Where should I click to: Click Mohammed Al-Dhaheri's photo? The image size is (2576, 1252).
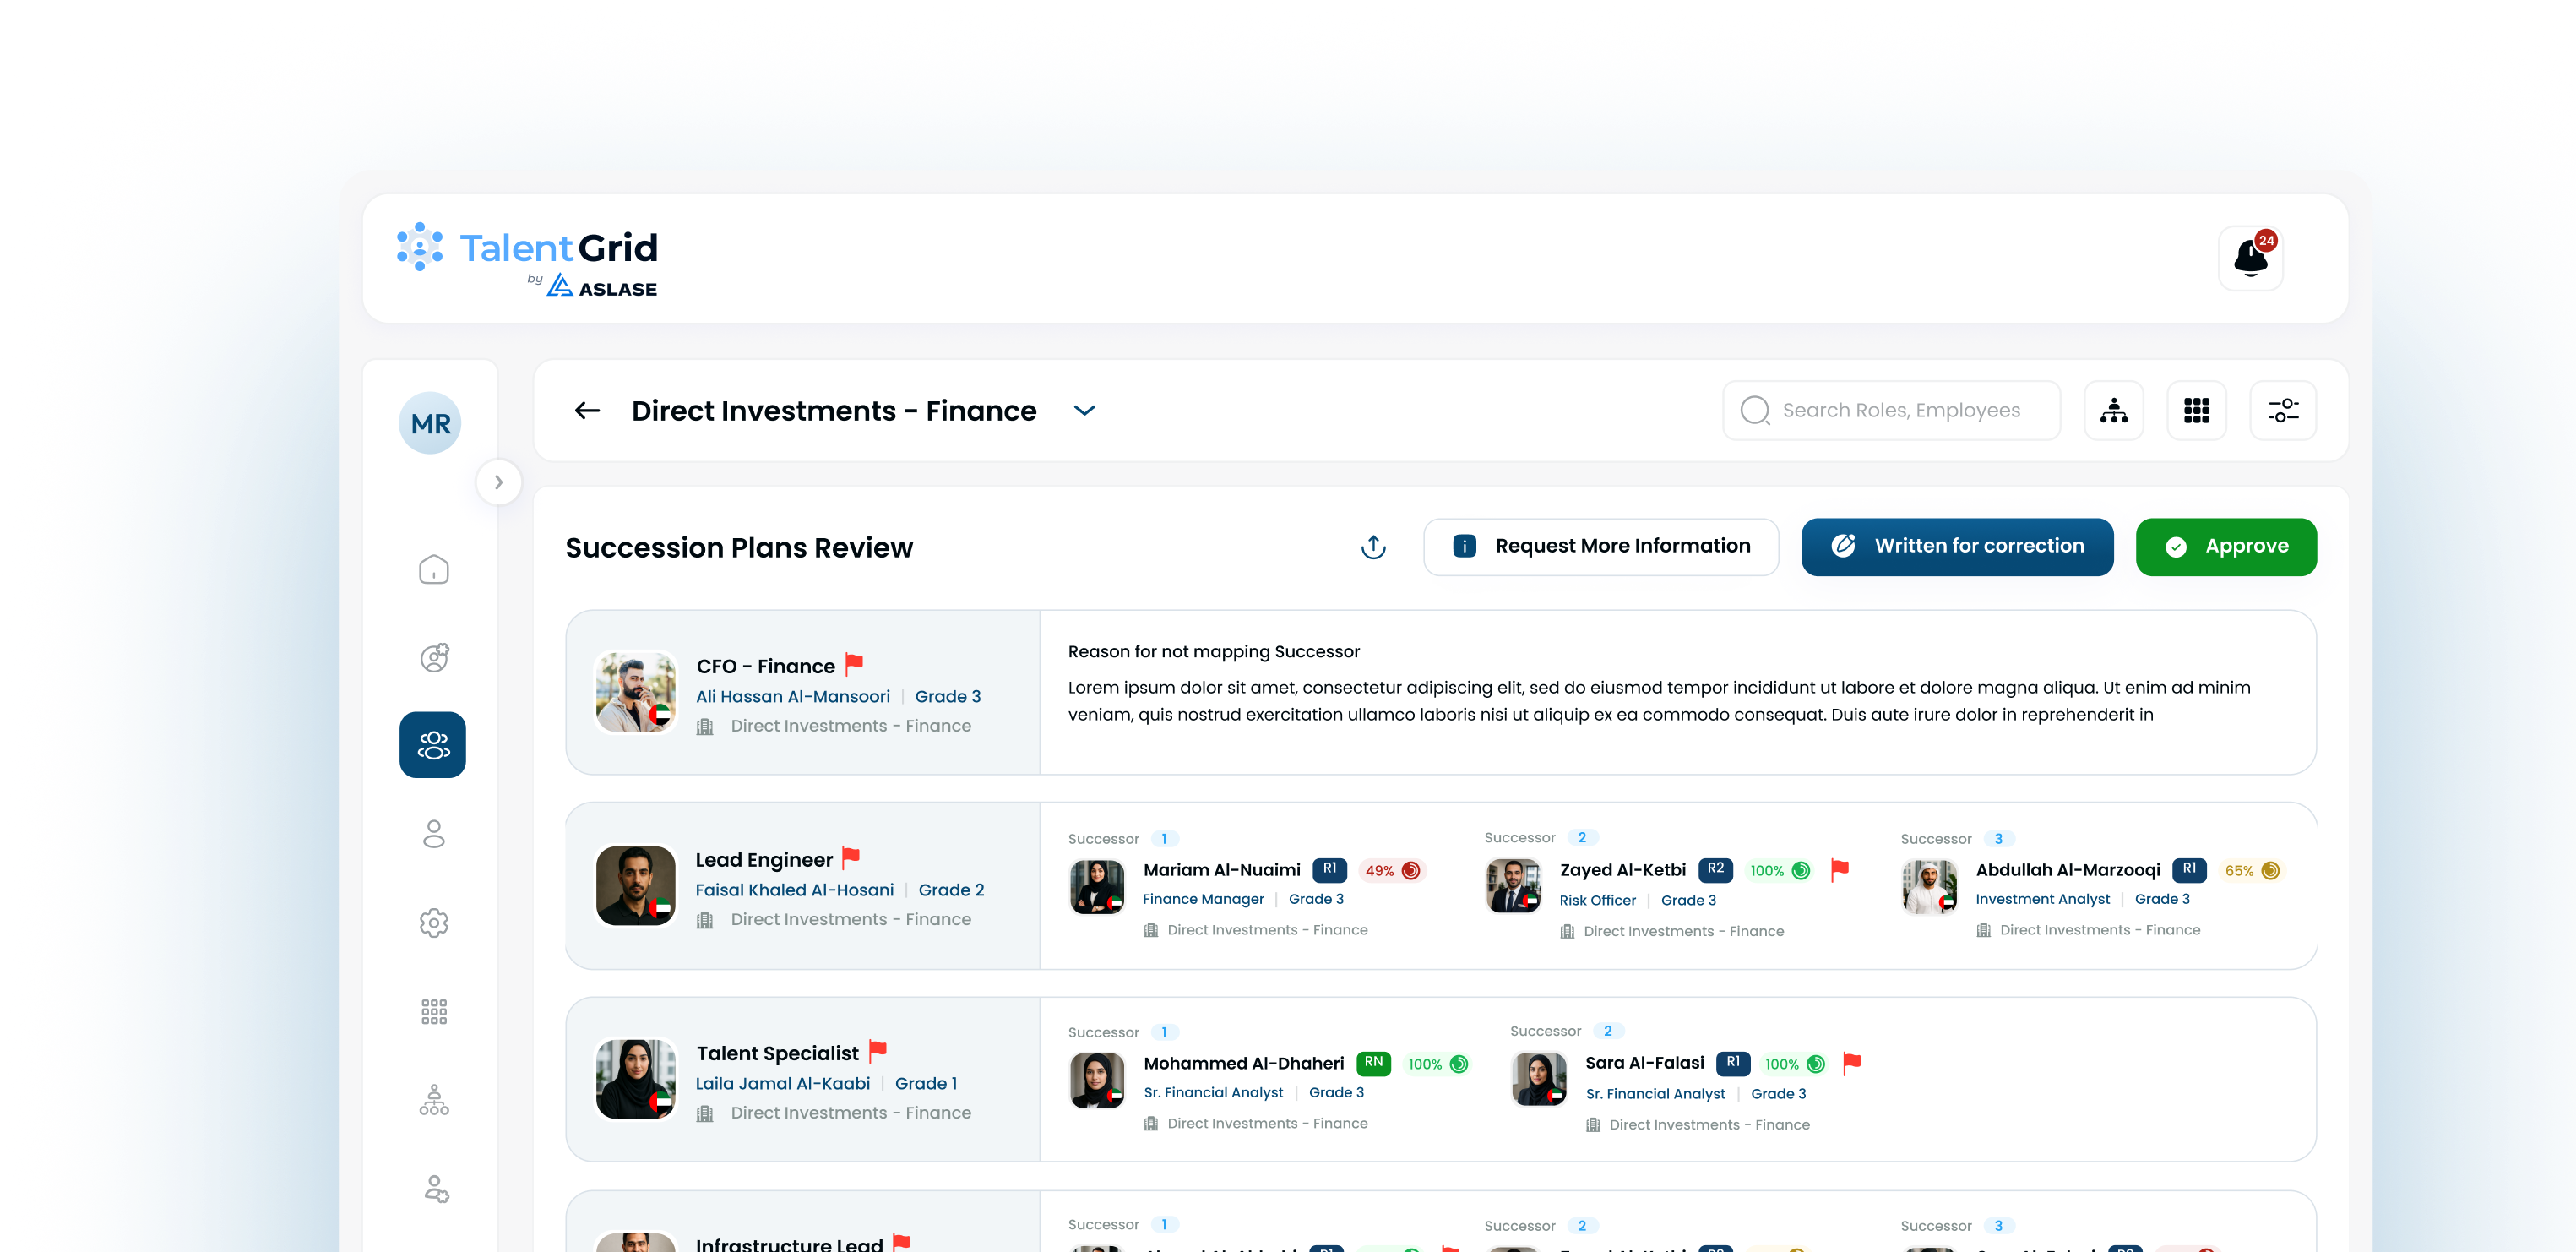pyautogui.click(x=1097, y=1081)
